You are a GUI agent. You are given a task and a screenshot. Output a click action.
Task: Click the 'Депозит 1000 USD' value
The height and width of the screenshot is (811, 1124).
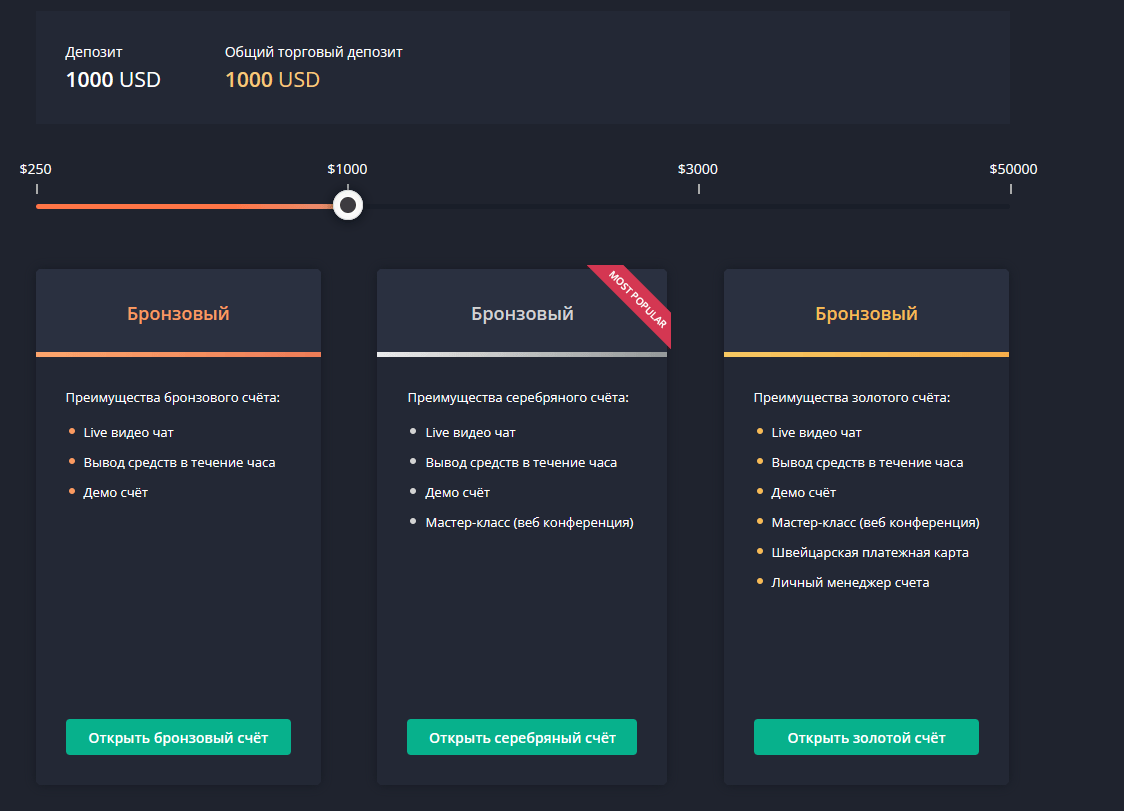coord(113,80)
